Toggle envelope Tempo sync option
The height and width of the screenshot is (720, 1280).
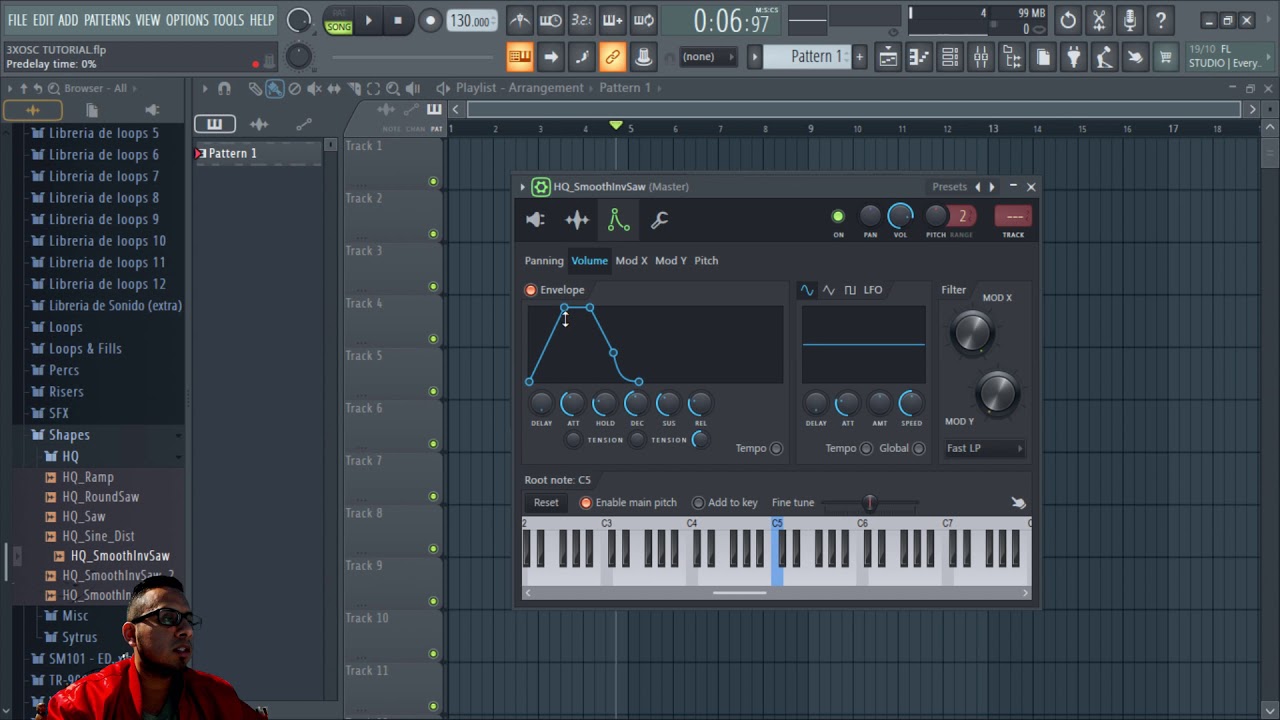click(x=776, y=448)
